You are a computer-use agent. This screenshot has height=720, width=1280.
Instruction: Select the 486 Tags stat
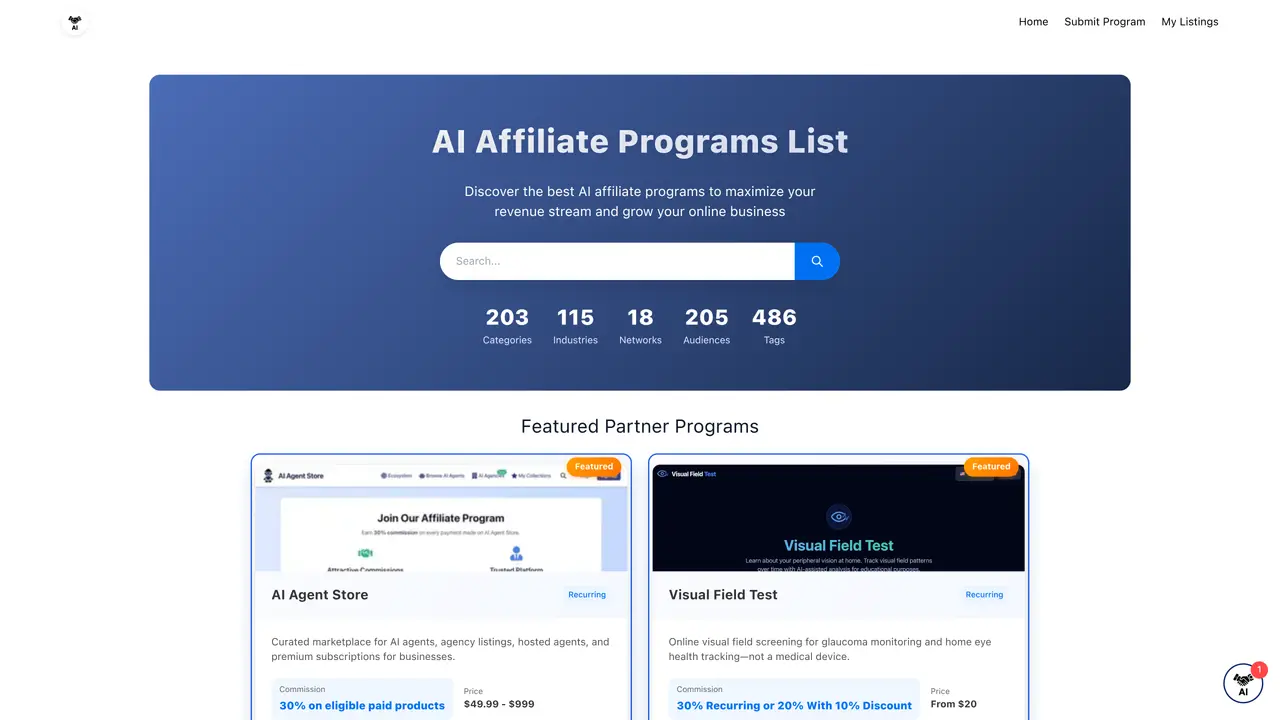click(774, 326)
